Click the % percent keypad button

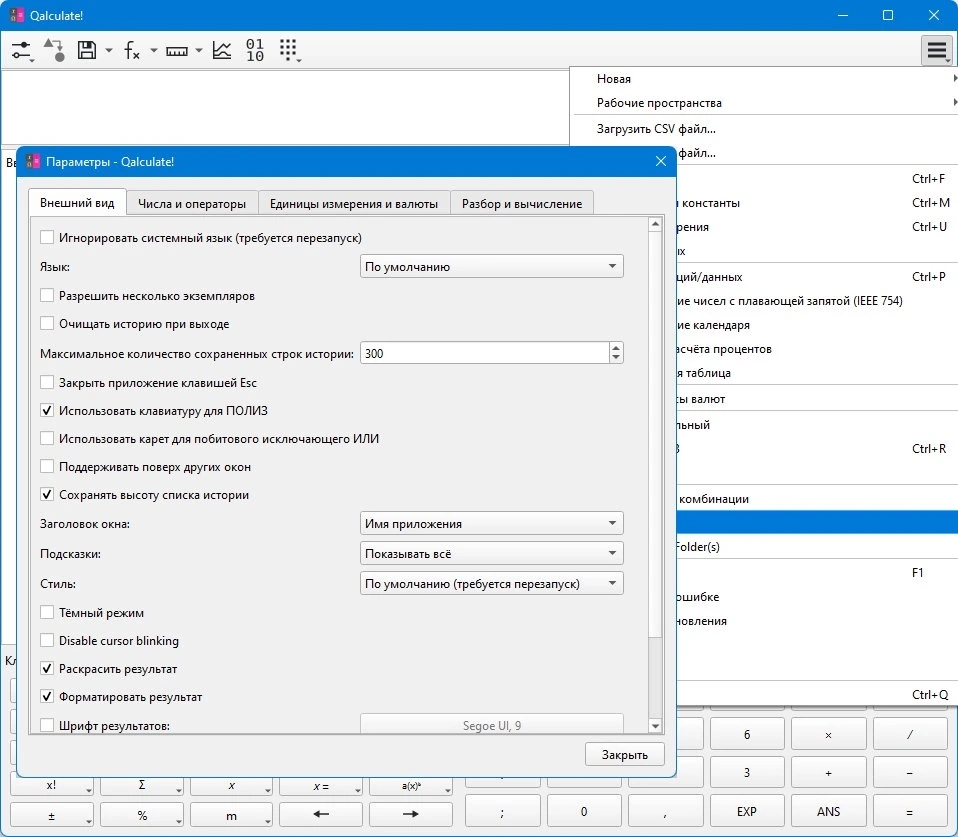(142, 815)
